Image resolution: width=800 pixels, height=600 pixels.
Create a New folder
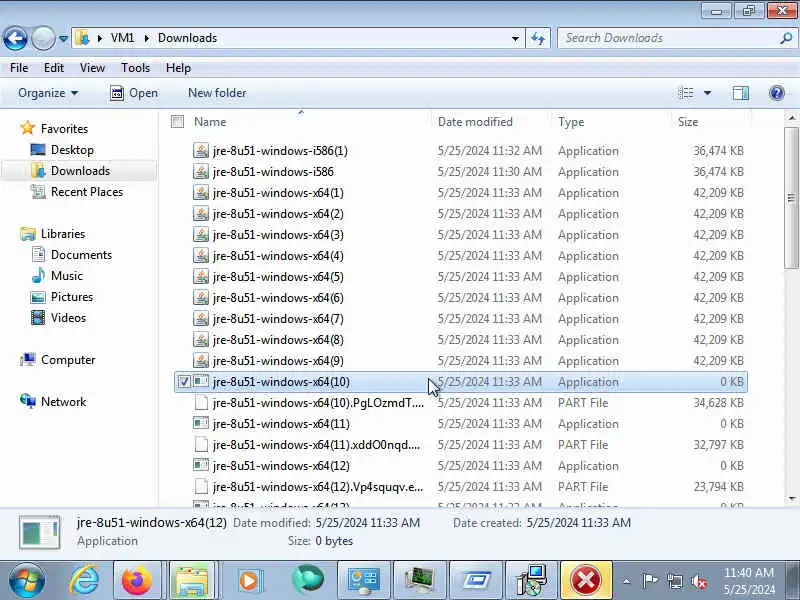coord(217,93)
